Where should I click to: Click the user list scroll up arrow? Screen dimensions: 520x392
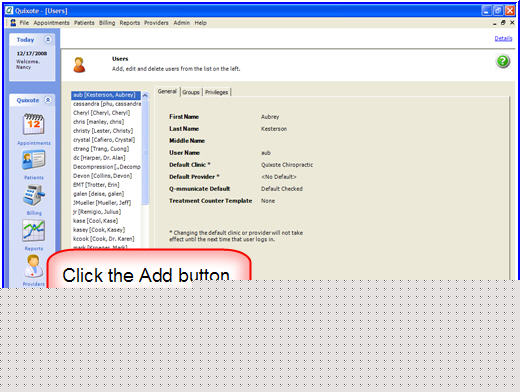point(145,95)
